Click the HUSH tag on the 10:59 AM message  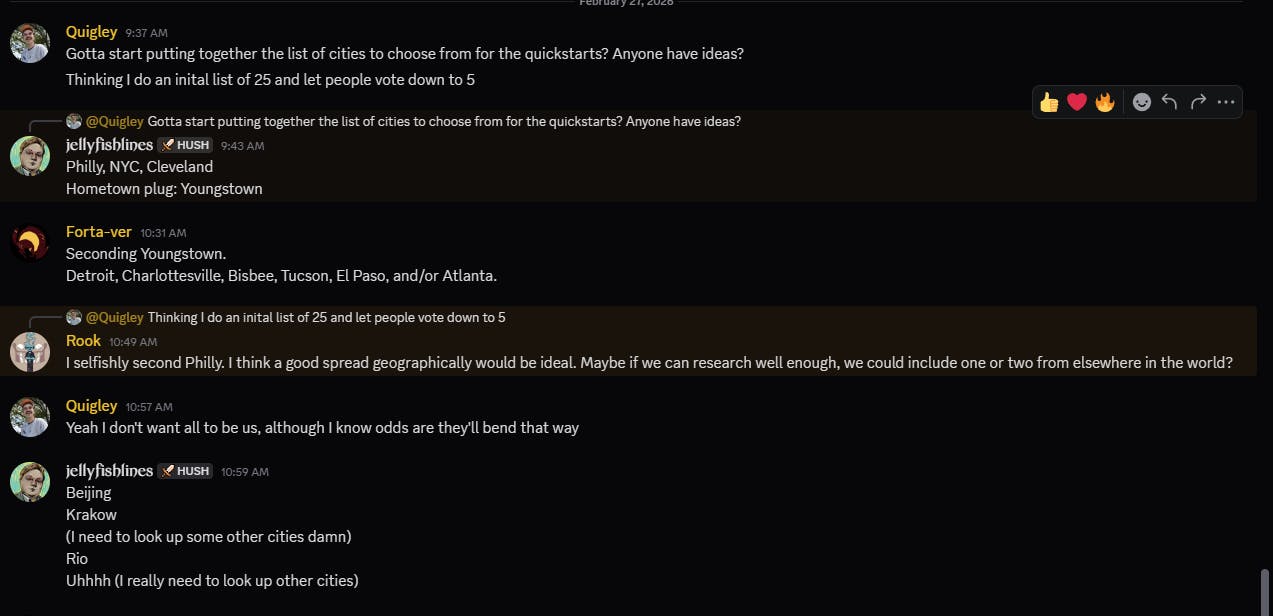pos(186,471)
